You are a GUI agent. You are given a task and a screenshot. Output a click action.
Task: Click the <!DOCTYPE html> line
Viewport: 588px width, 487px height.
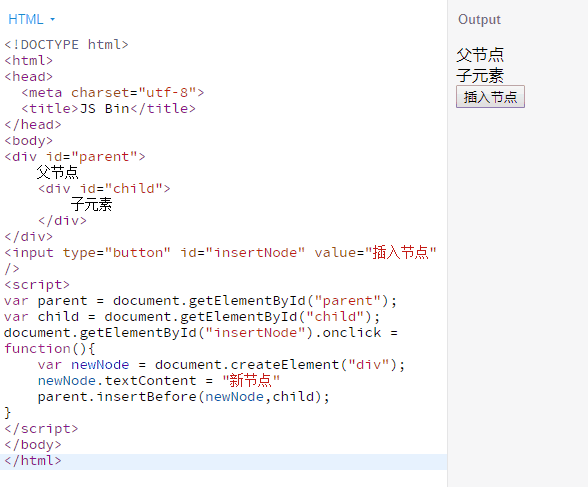[x=66, y=45]
